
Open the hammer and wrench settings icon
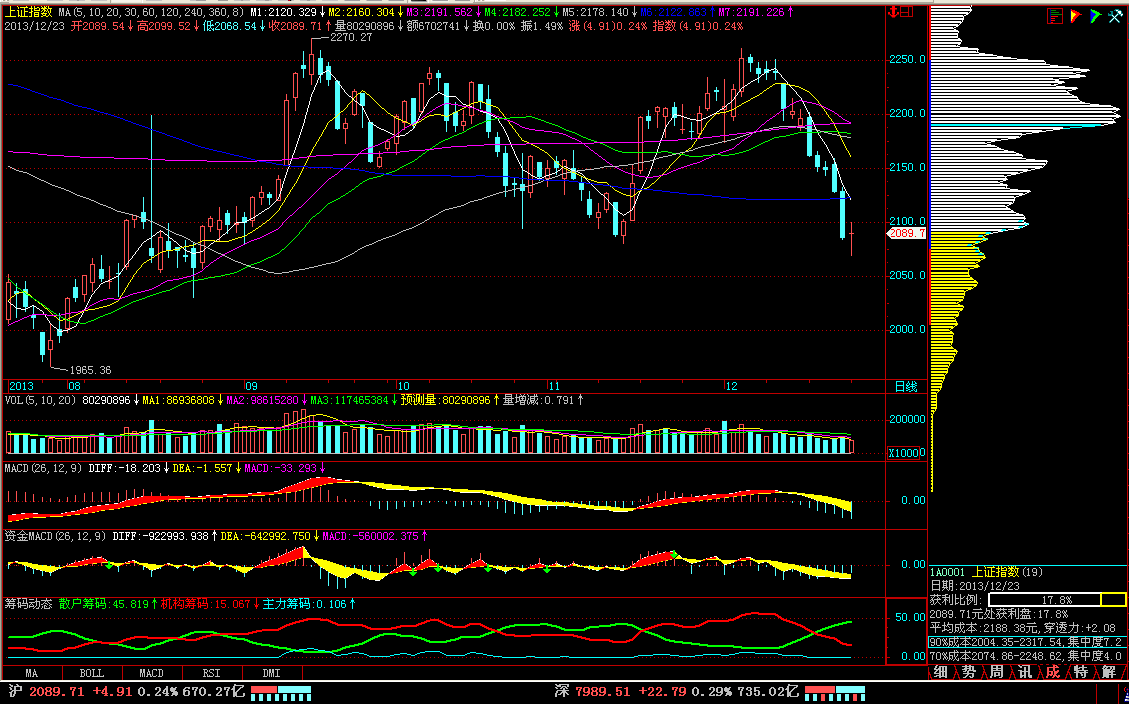[x=1115, y=16]
